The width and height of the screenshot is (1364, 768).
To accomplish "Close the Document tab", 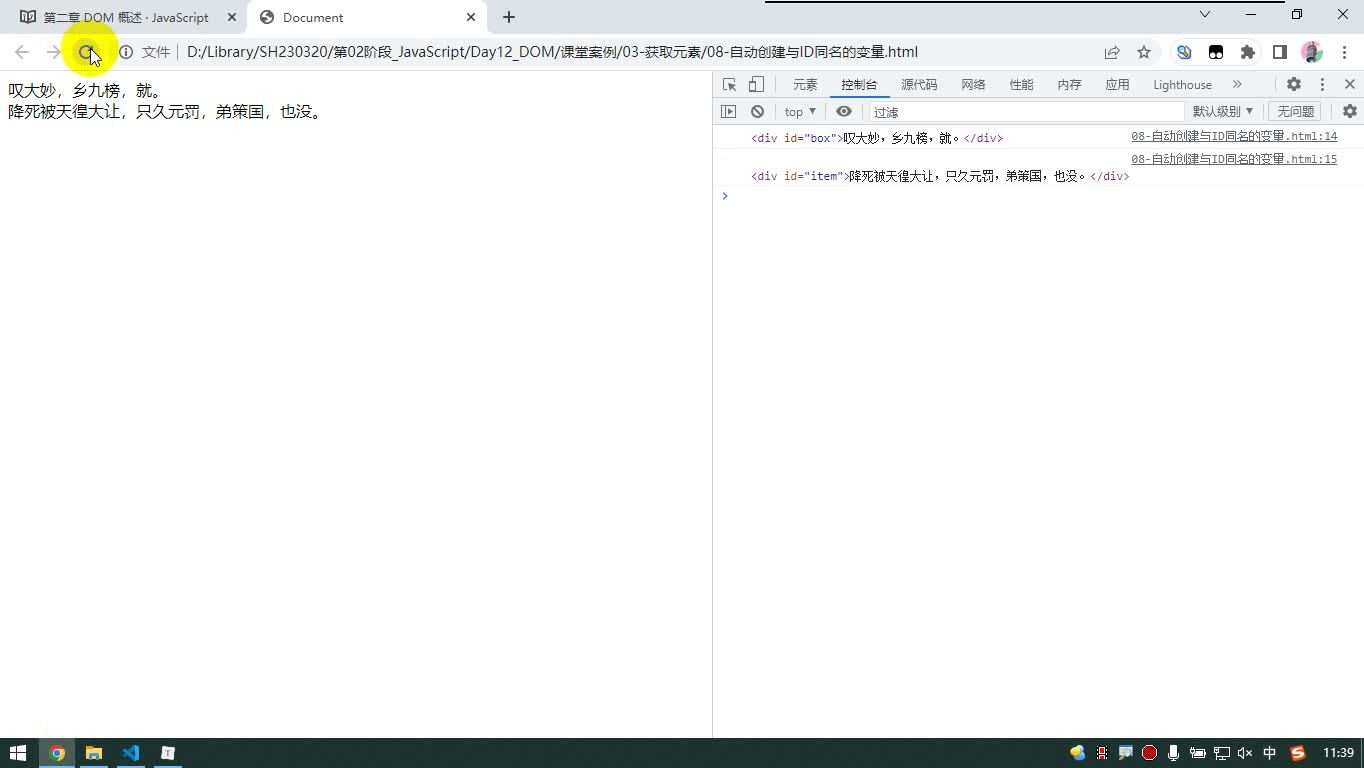I will 471,17.
